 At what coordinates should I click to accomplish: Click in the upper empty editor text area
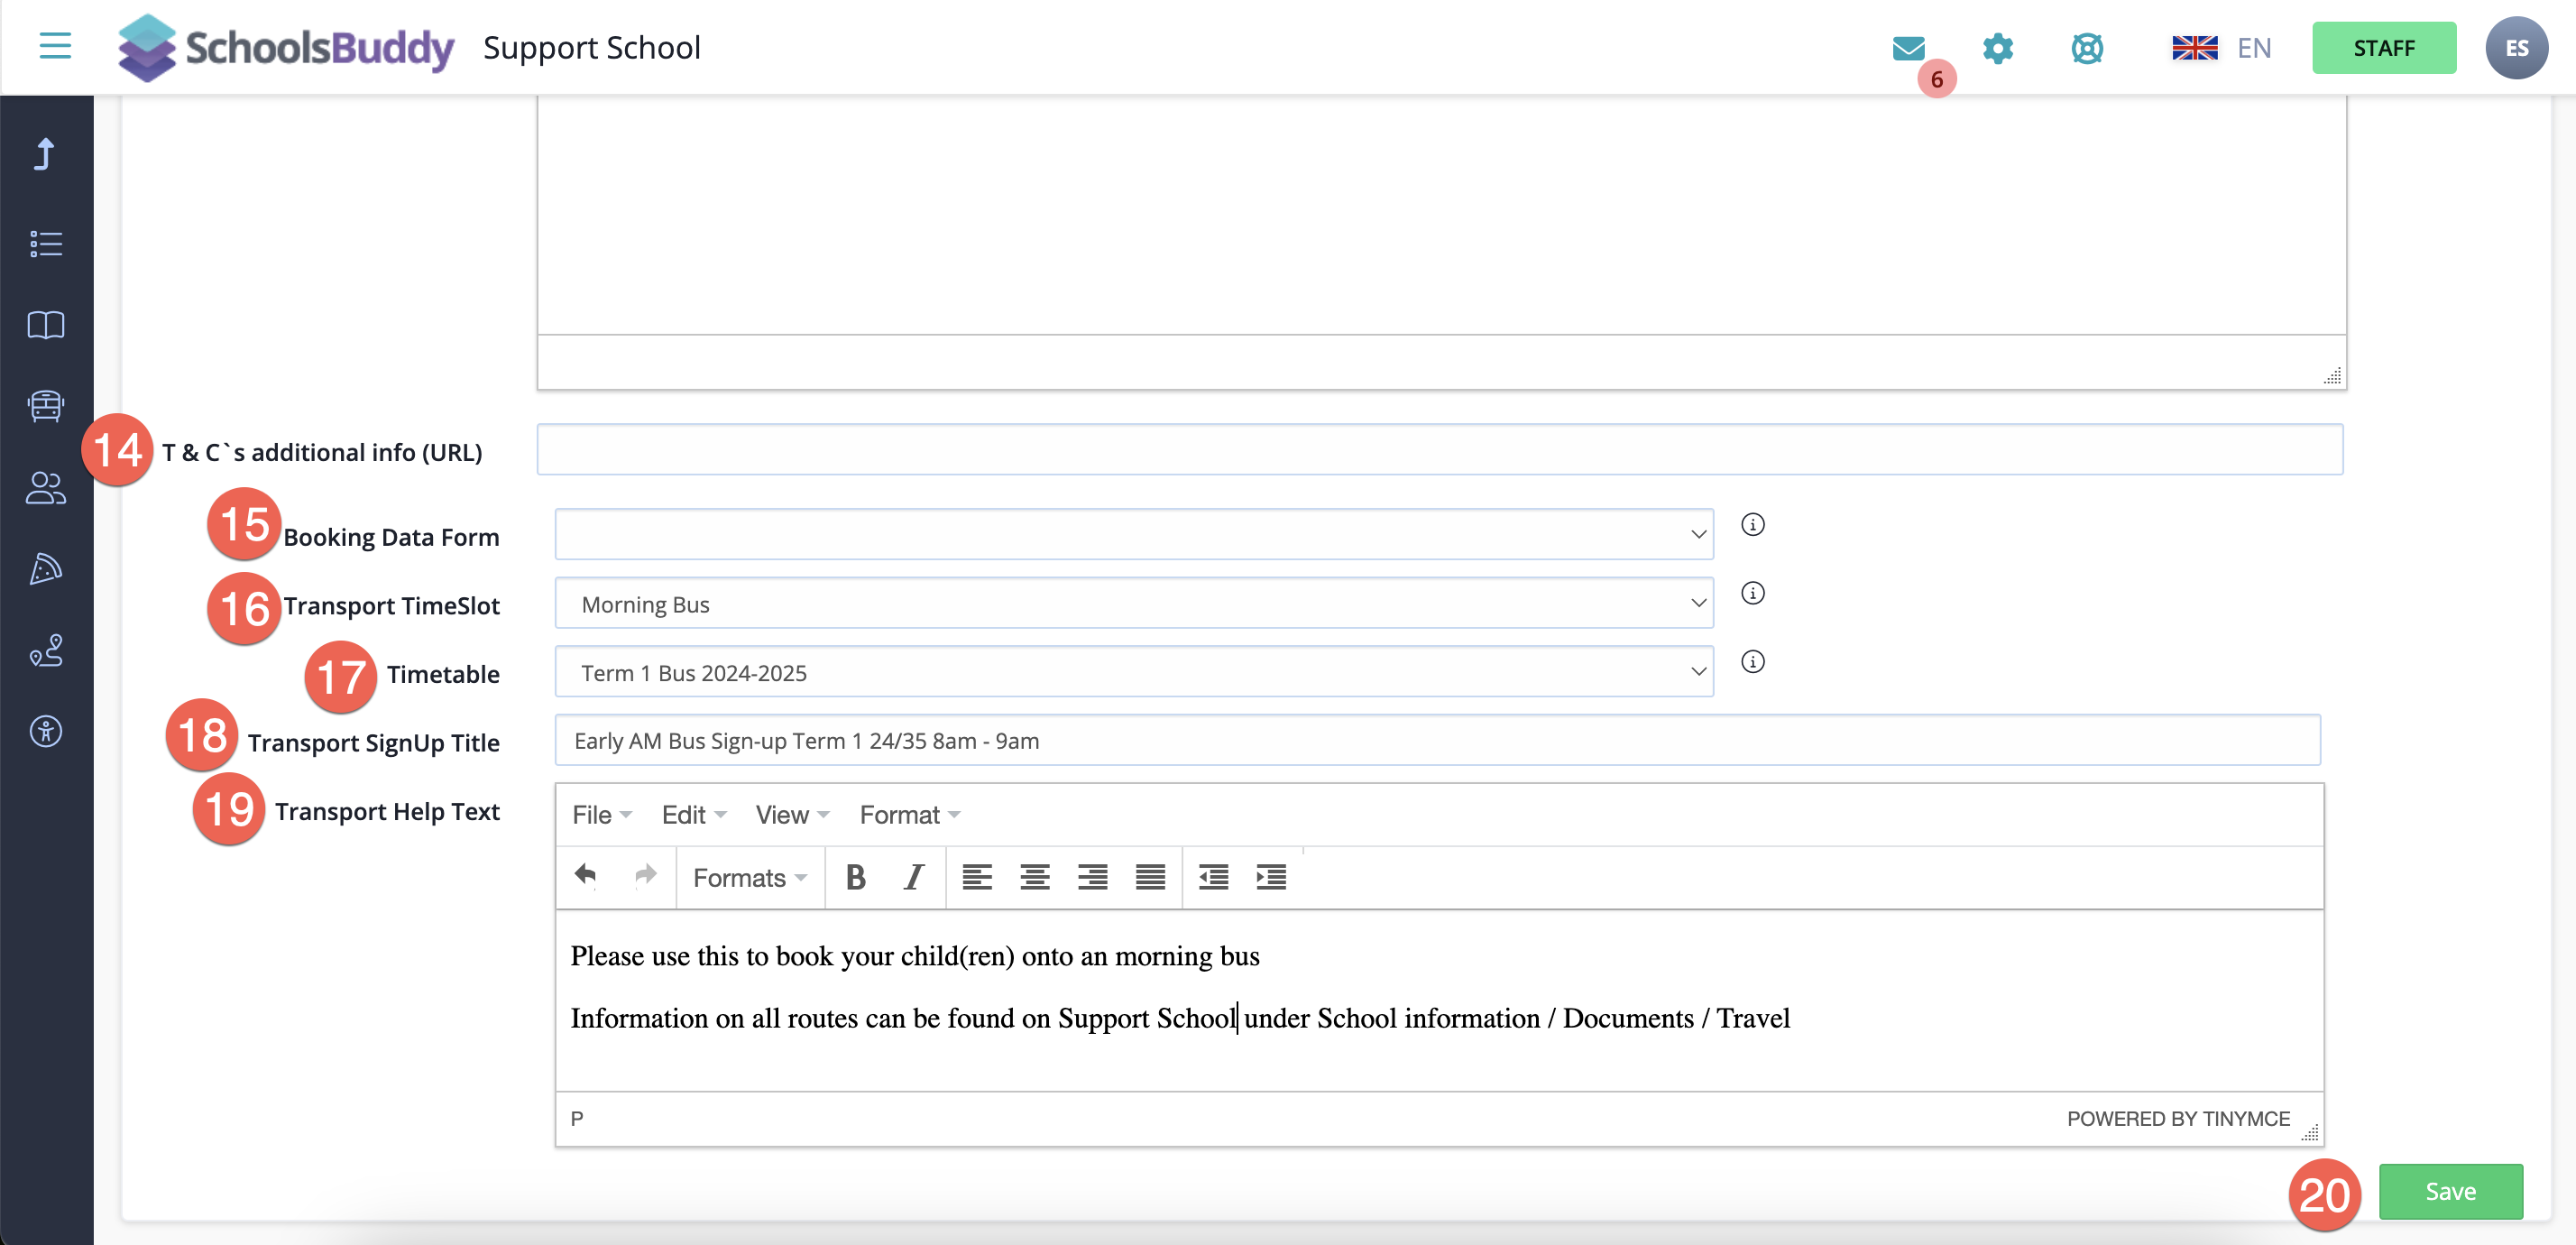(1441, 215)
